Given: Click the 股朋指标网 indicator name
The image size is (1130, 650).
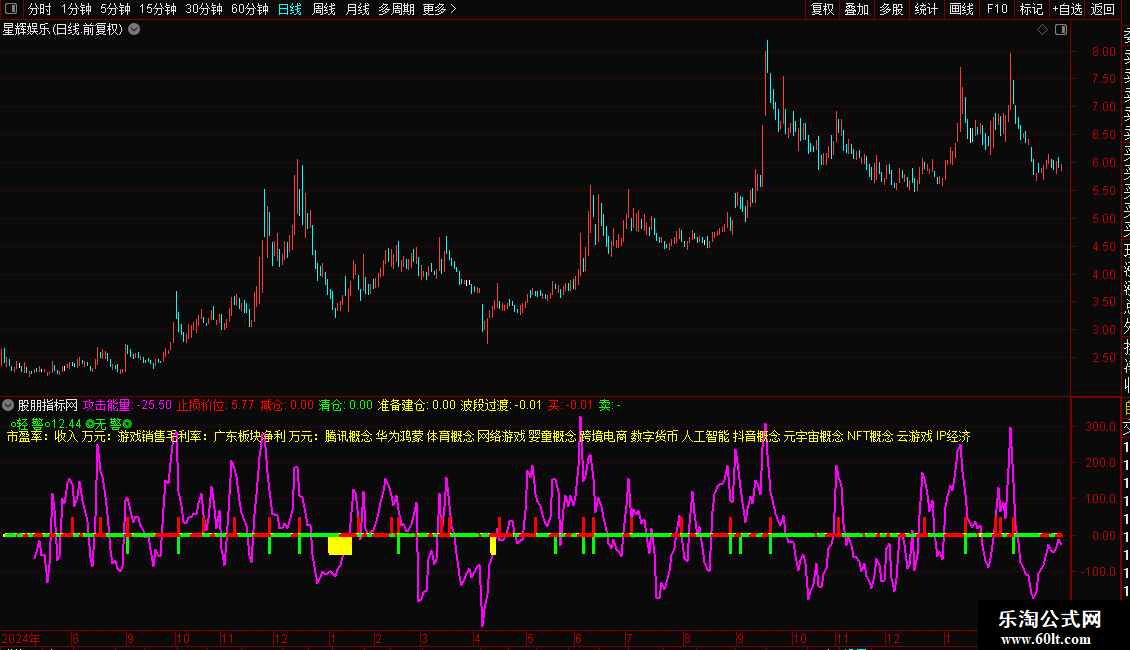Looking at the screenshot, I should point(48,406).
